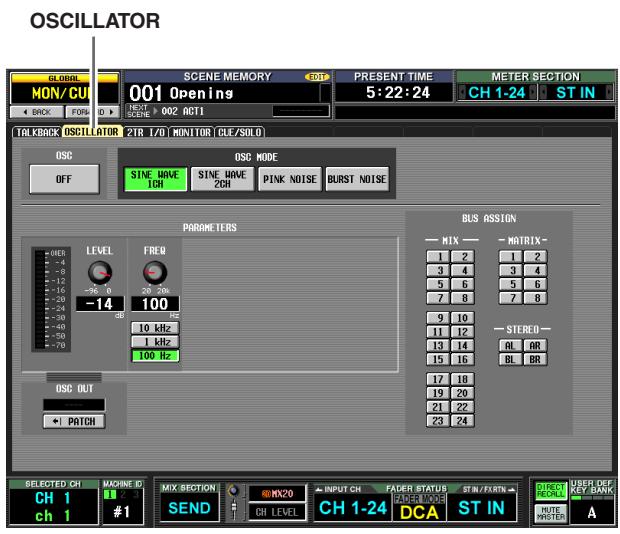Select the OSCILLATOR tab
The width and height of the screenshot is (620, 534).
(x=92, y=132)
